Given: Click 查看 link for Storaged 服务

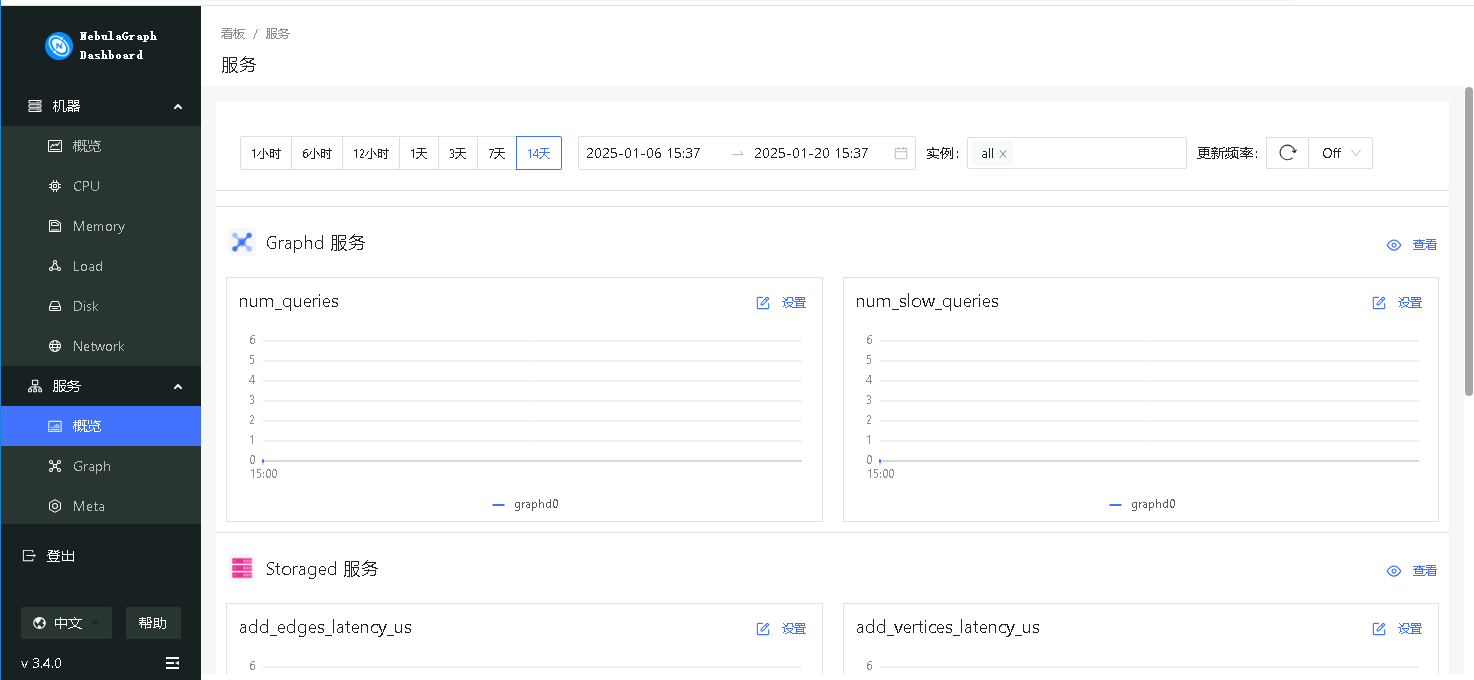Looking at the screenshot, I should tap(1424, 571).
